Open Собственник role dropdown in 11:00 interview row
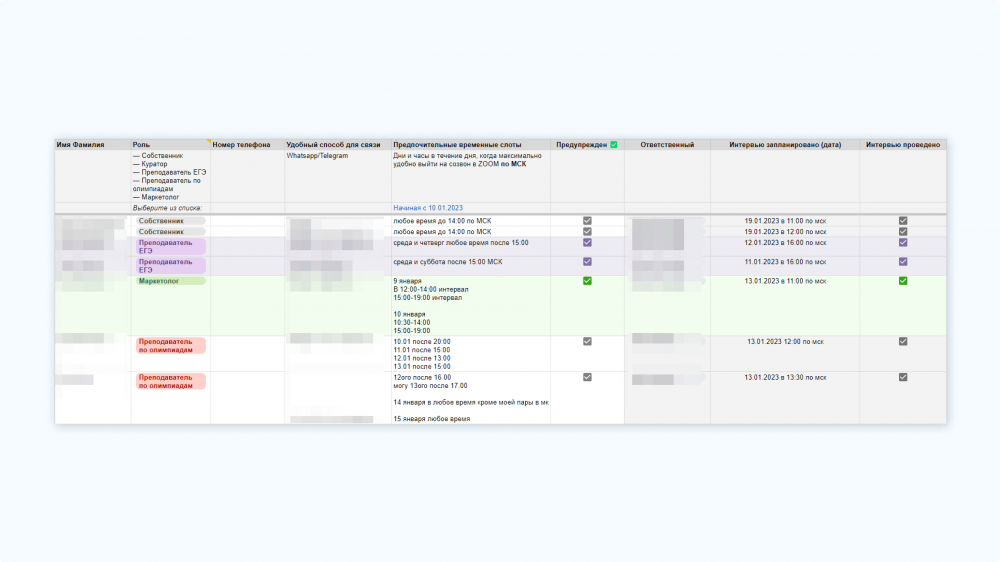Viewport: 1000px width, 562px height. [x=170, y=221]
